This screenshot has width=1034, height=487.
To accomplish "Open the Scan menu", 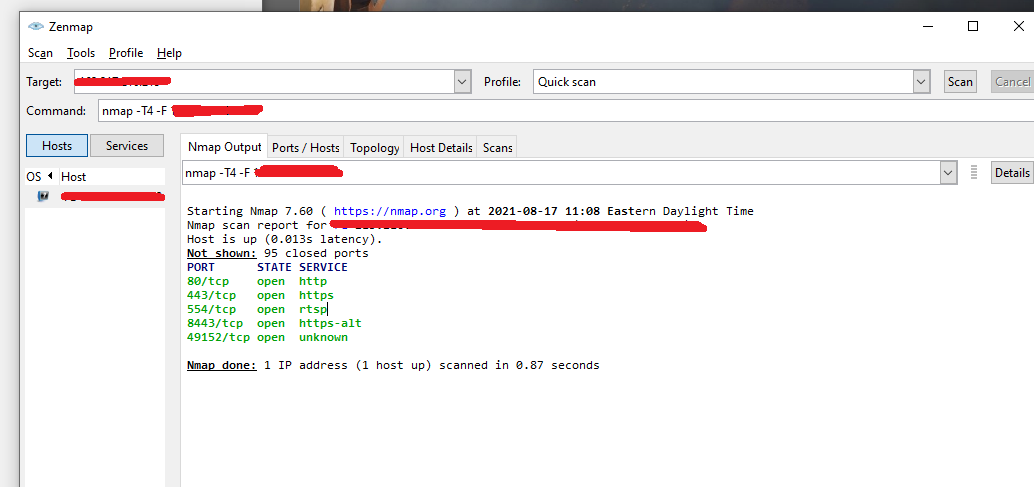I will click(40, 53).
